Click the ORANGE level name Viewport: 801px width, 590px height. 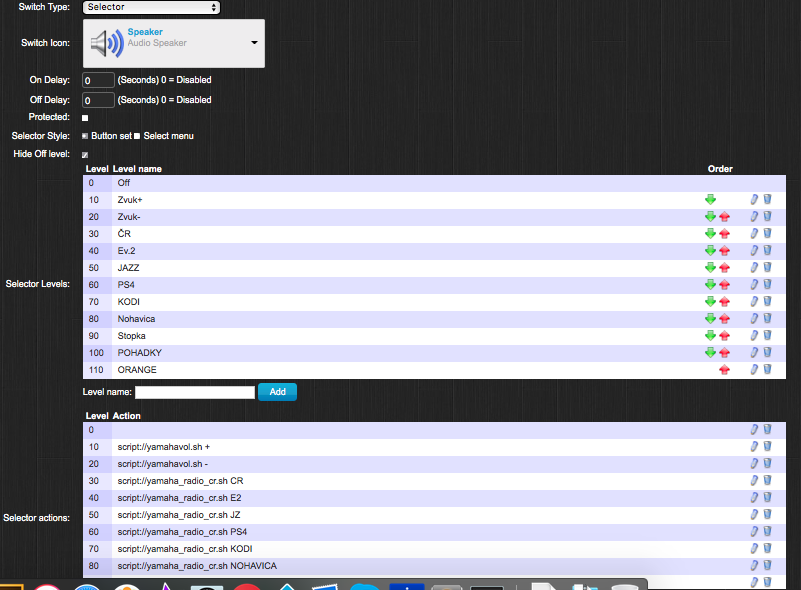coord(137,370)
